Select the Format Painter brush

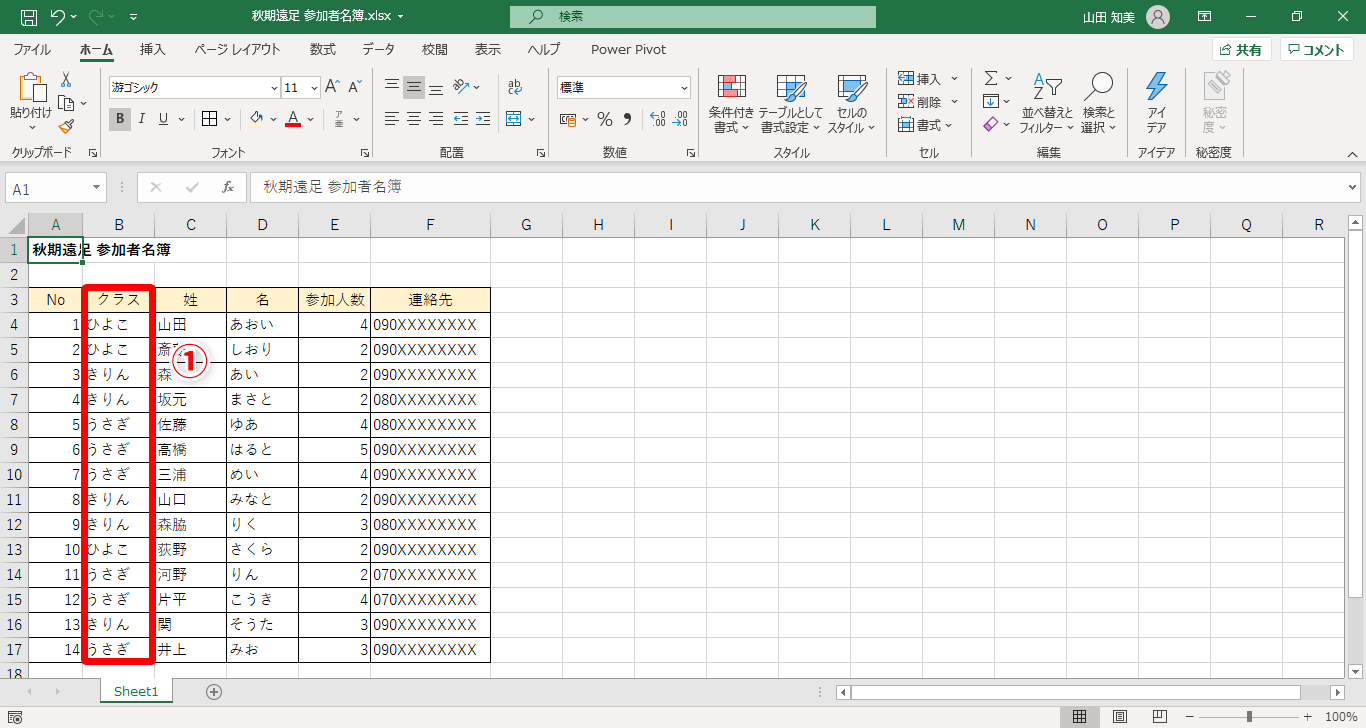click(x=66, y=127)
